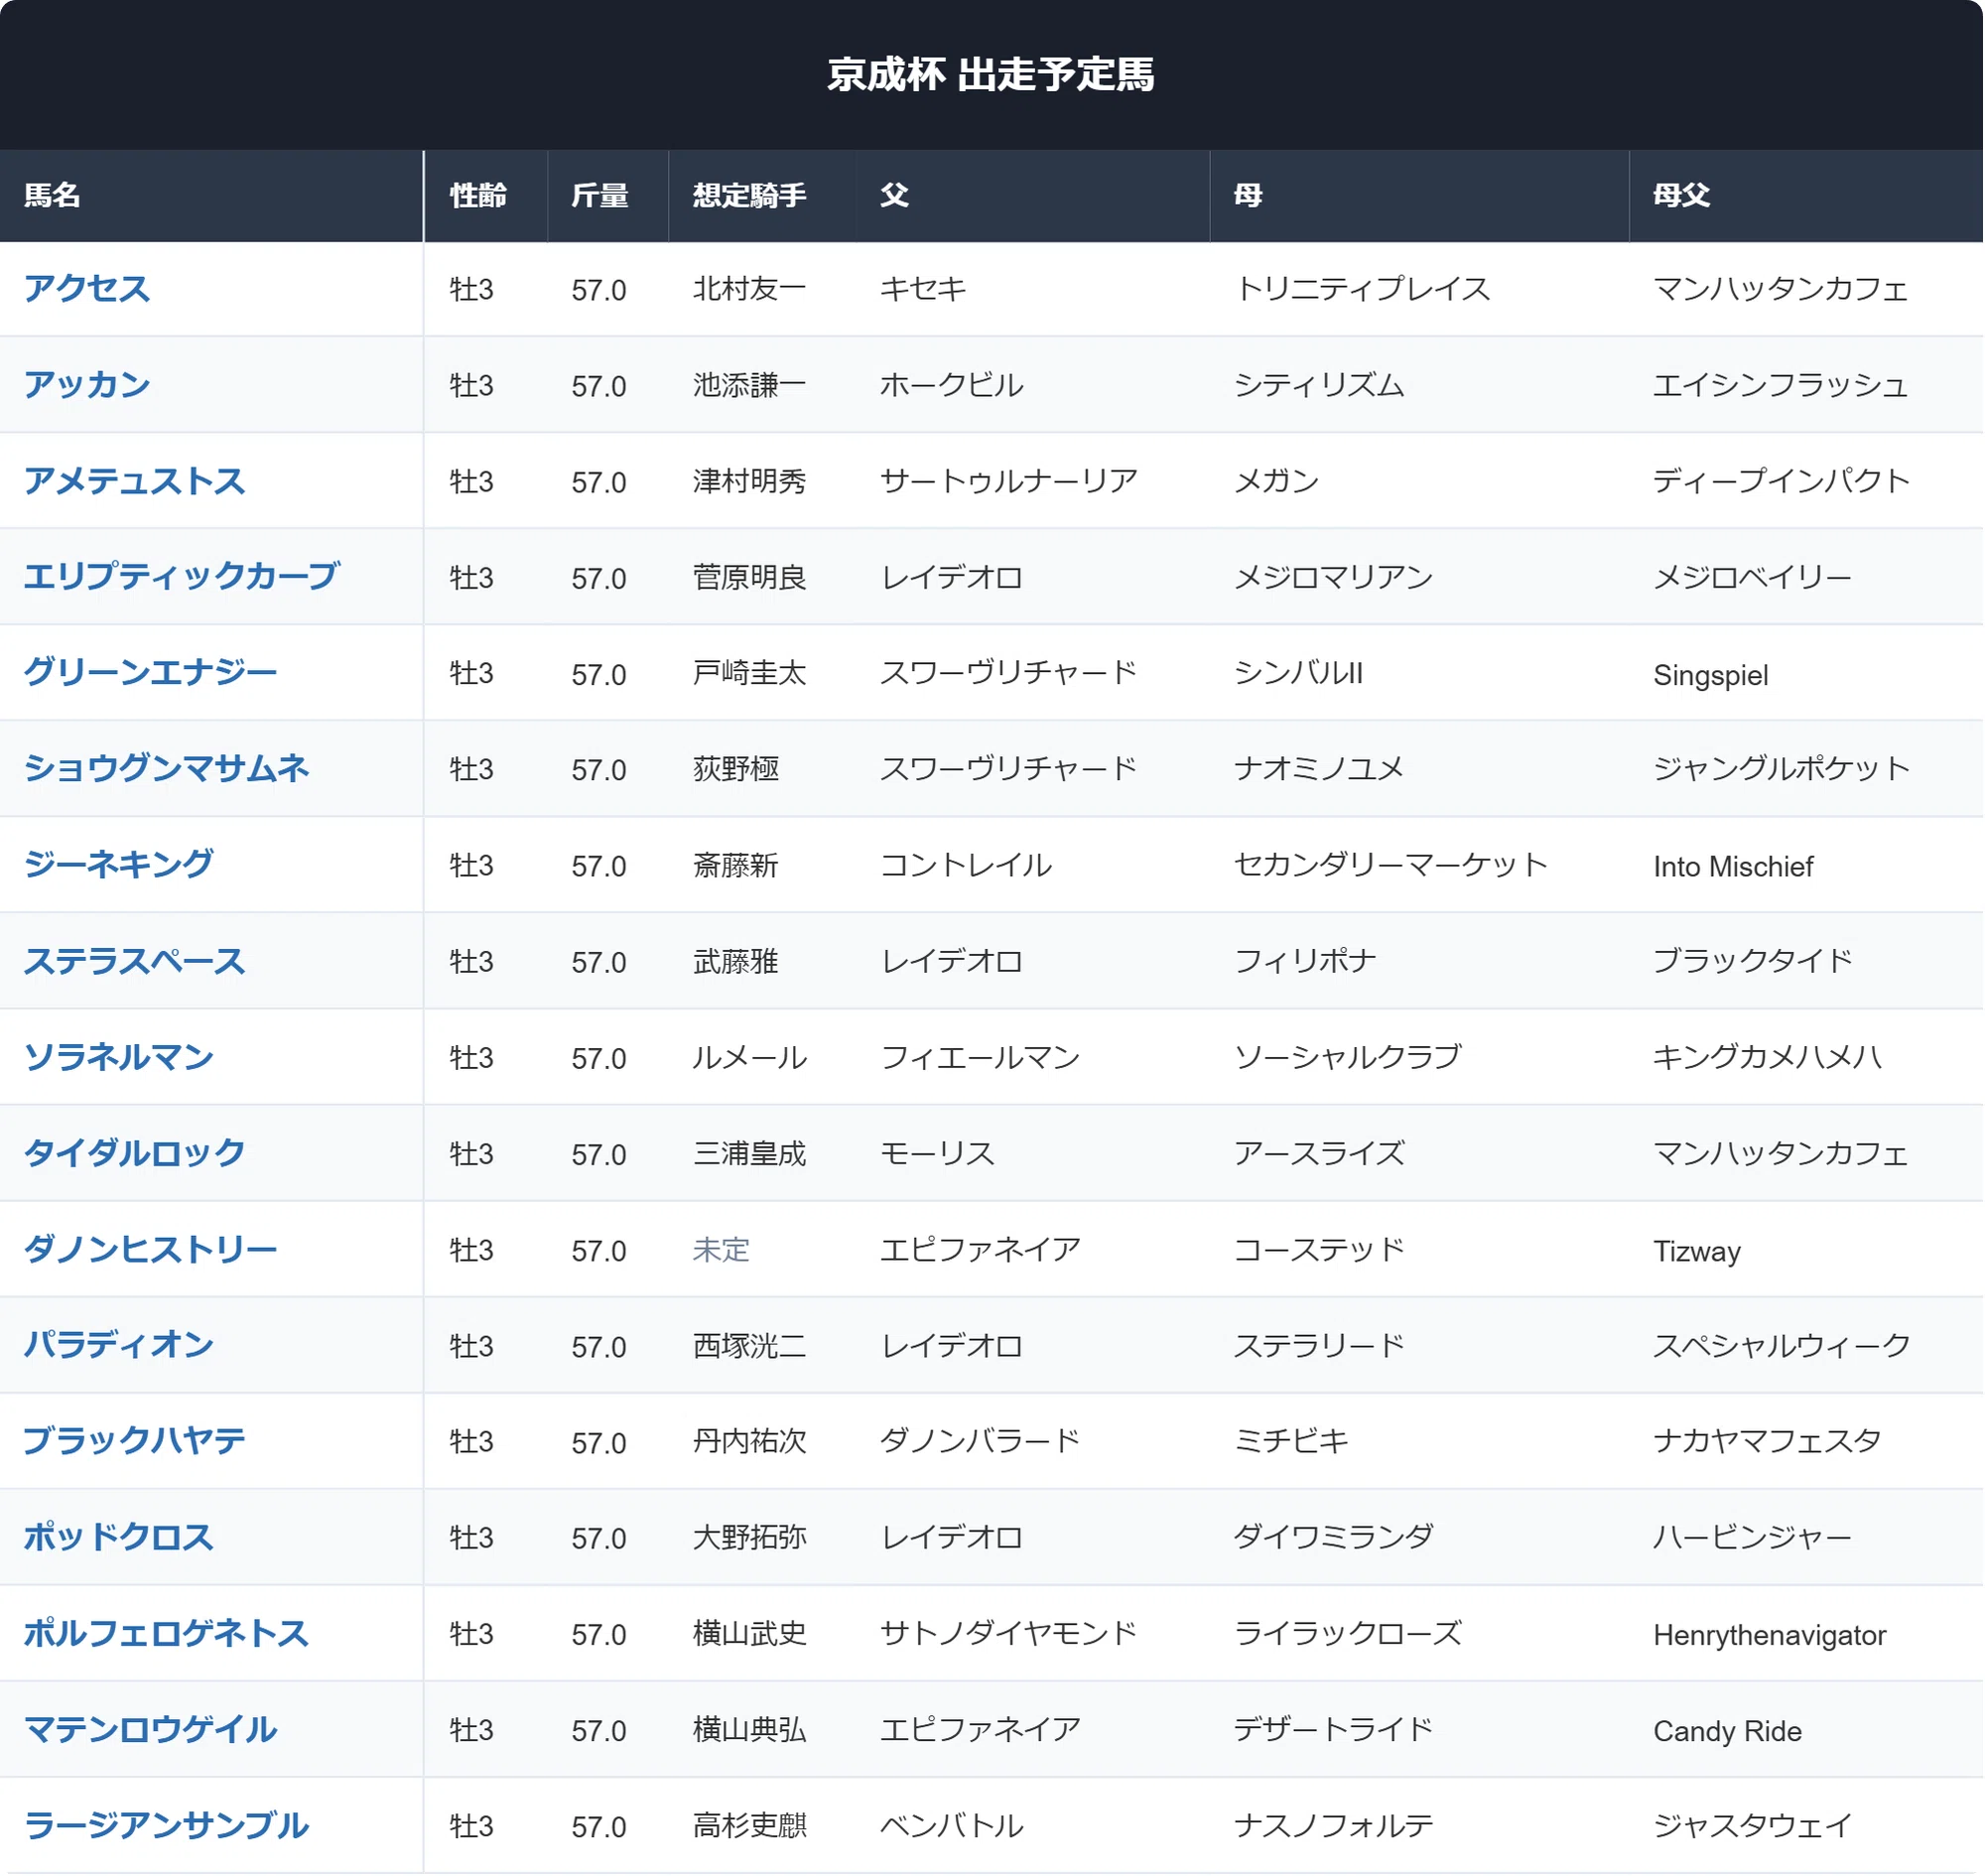This screenshot has width=1985, height=1876.
Task: Open the ダノンヒストリー horse link
Action: click(x=151, y=1250)
